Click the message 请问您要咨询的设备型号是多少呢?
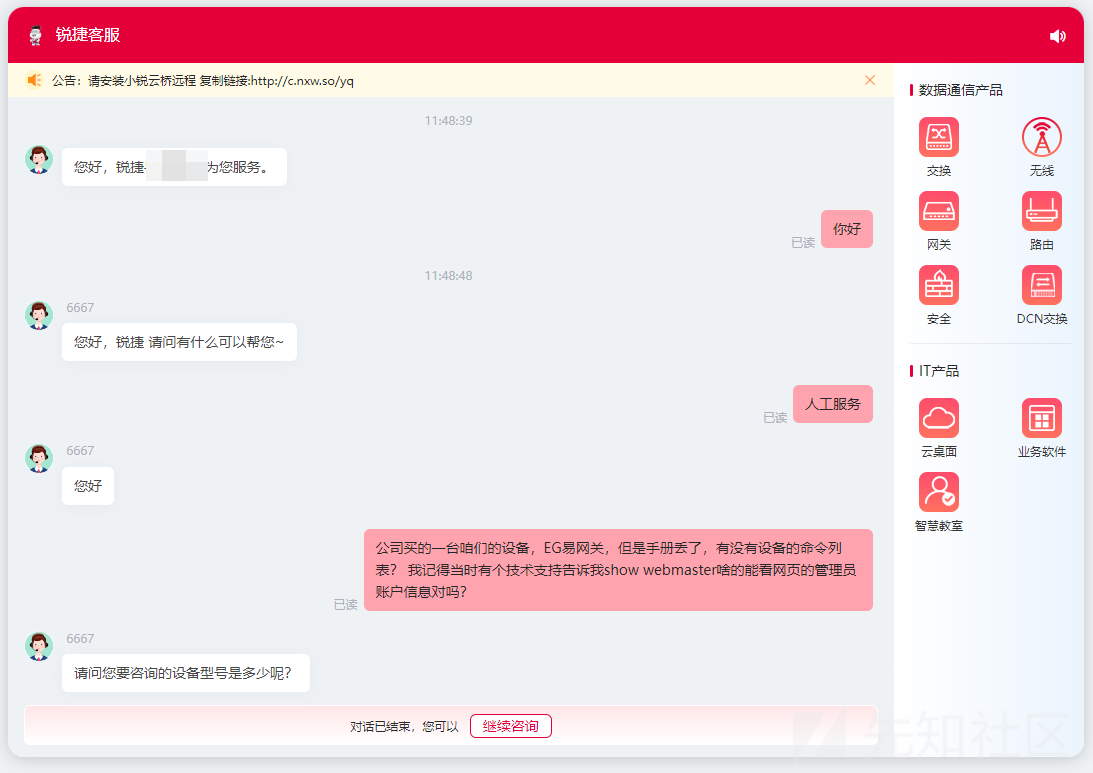The image size is (1093, 773). 185,673
